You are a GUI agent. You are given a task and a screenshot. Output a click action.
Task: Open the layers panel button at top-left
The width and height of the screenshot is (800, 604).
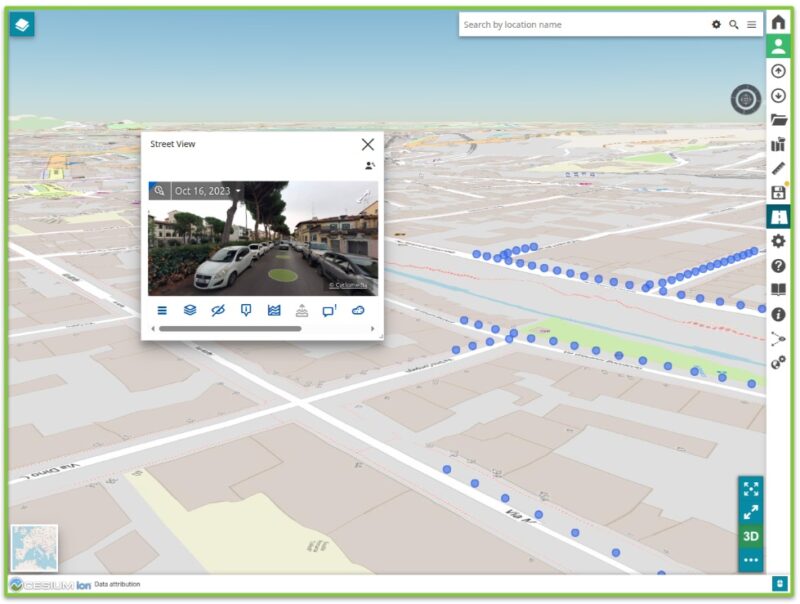click(22, 24)
